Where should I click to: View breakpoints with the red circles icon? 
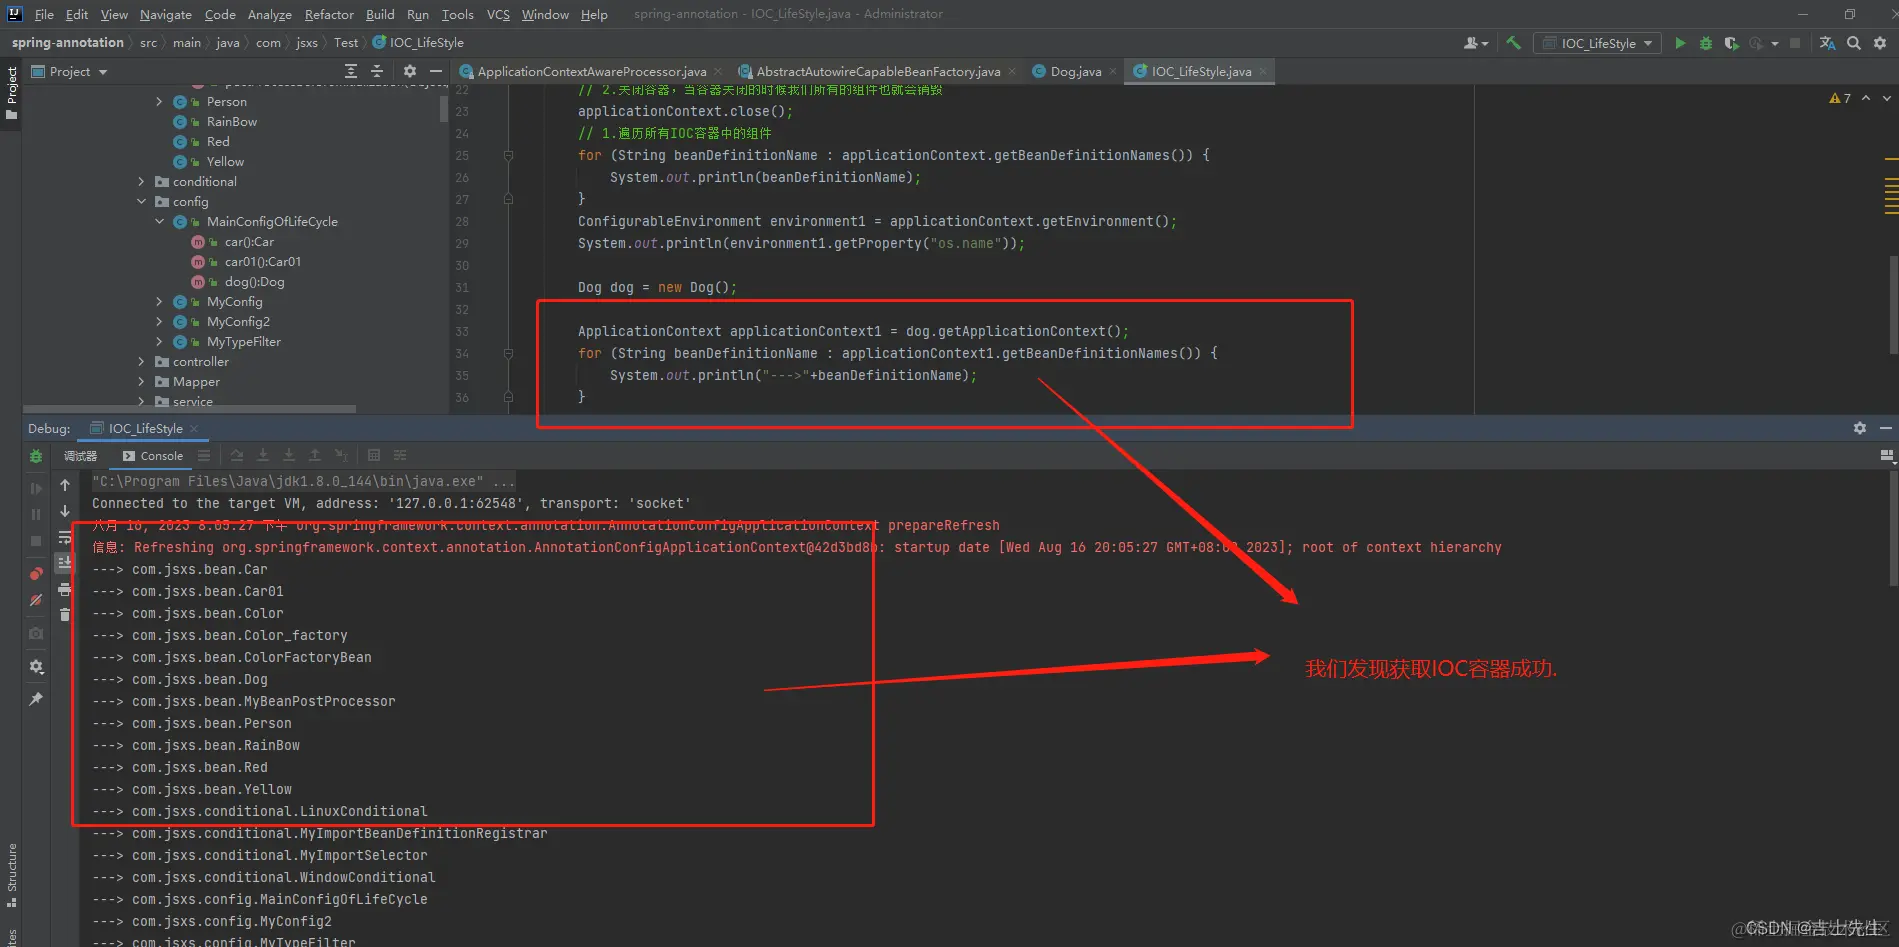click(x=36, y=574)
